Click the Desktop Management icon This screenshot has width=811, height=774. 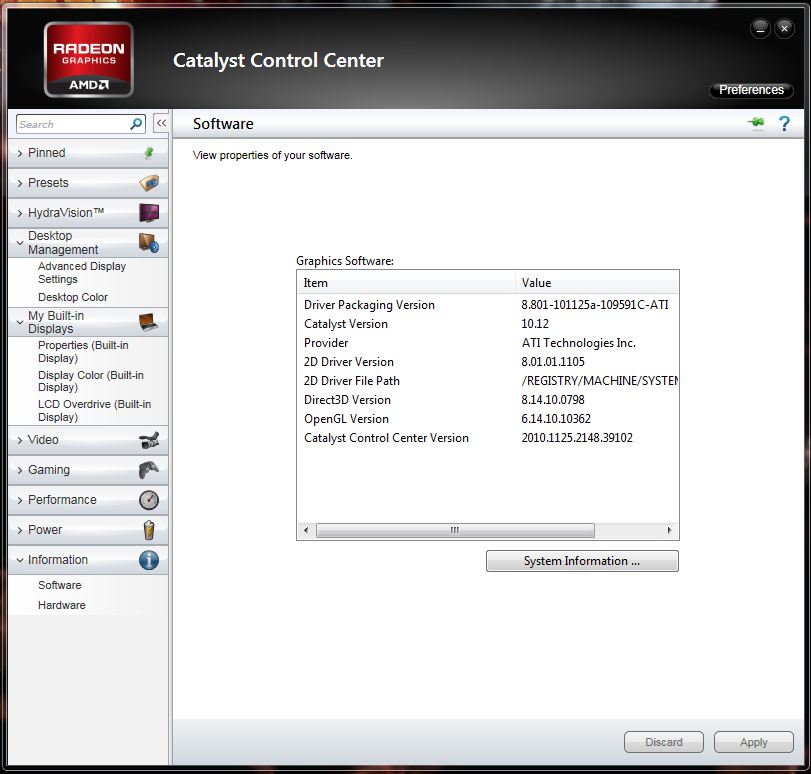pyautogui.click(x=149, y=243)
